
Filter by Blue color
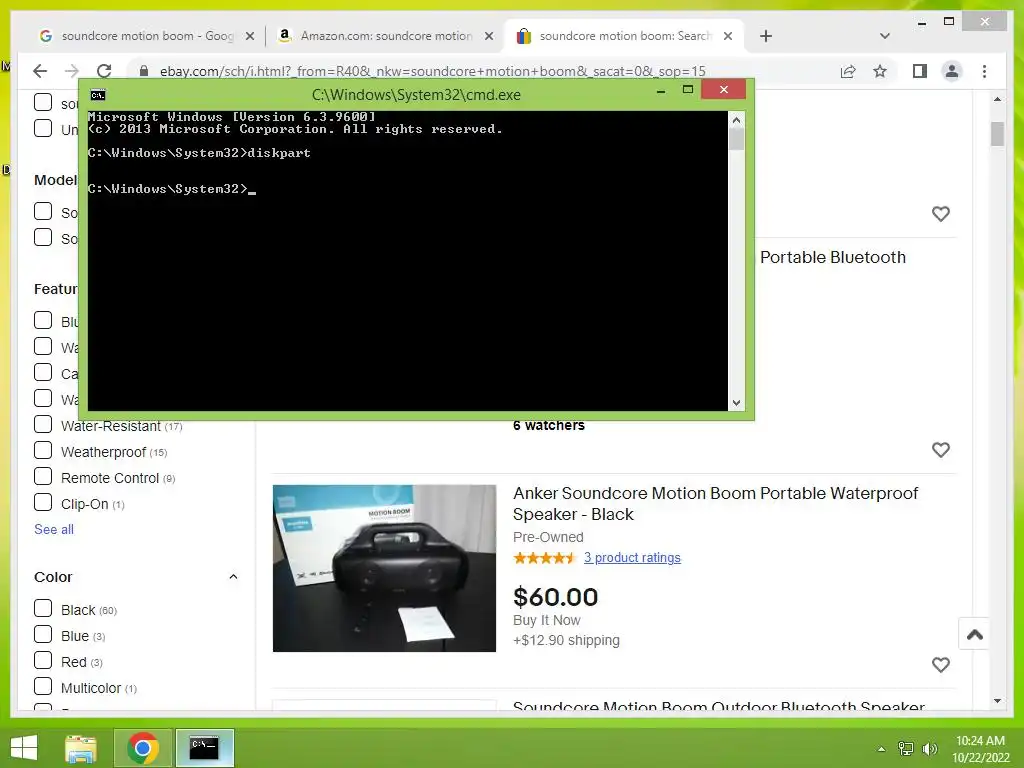coord(43,635)
